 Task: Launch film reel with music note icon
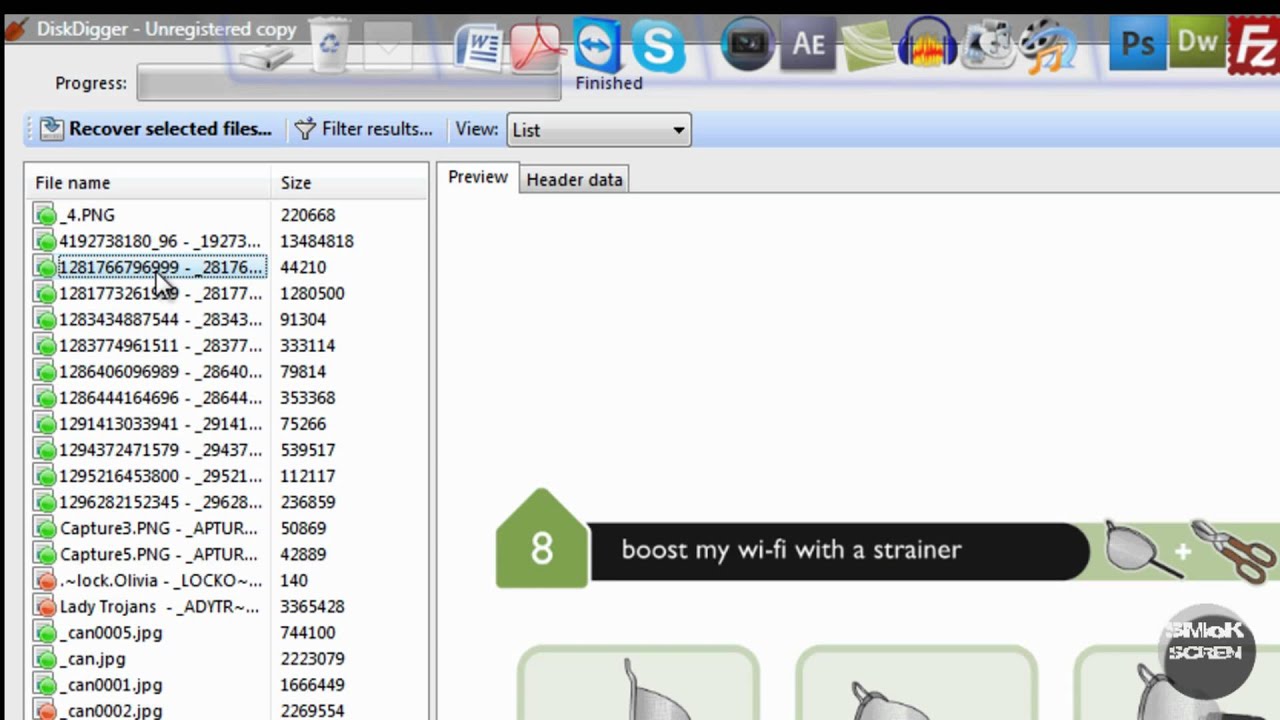pyautogui.click(x=1048, y=45)
